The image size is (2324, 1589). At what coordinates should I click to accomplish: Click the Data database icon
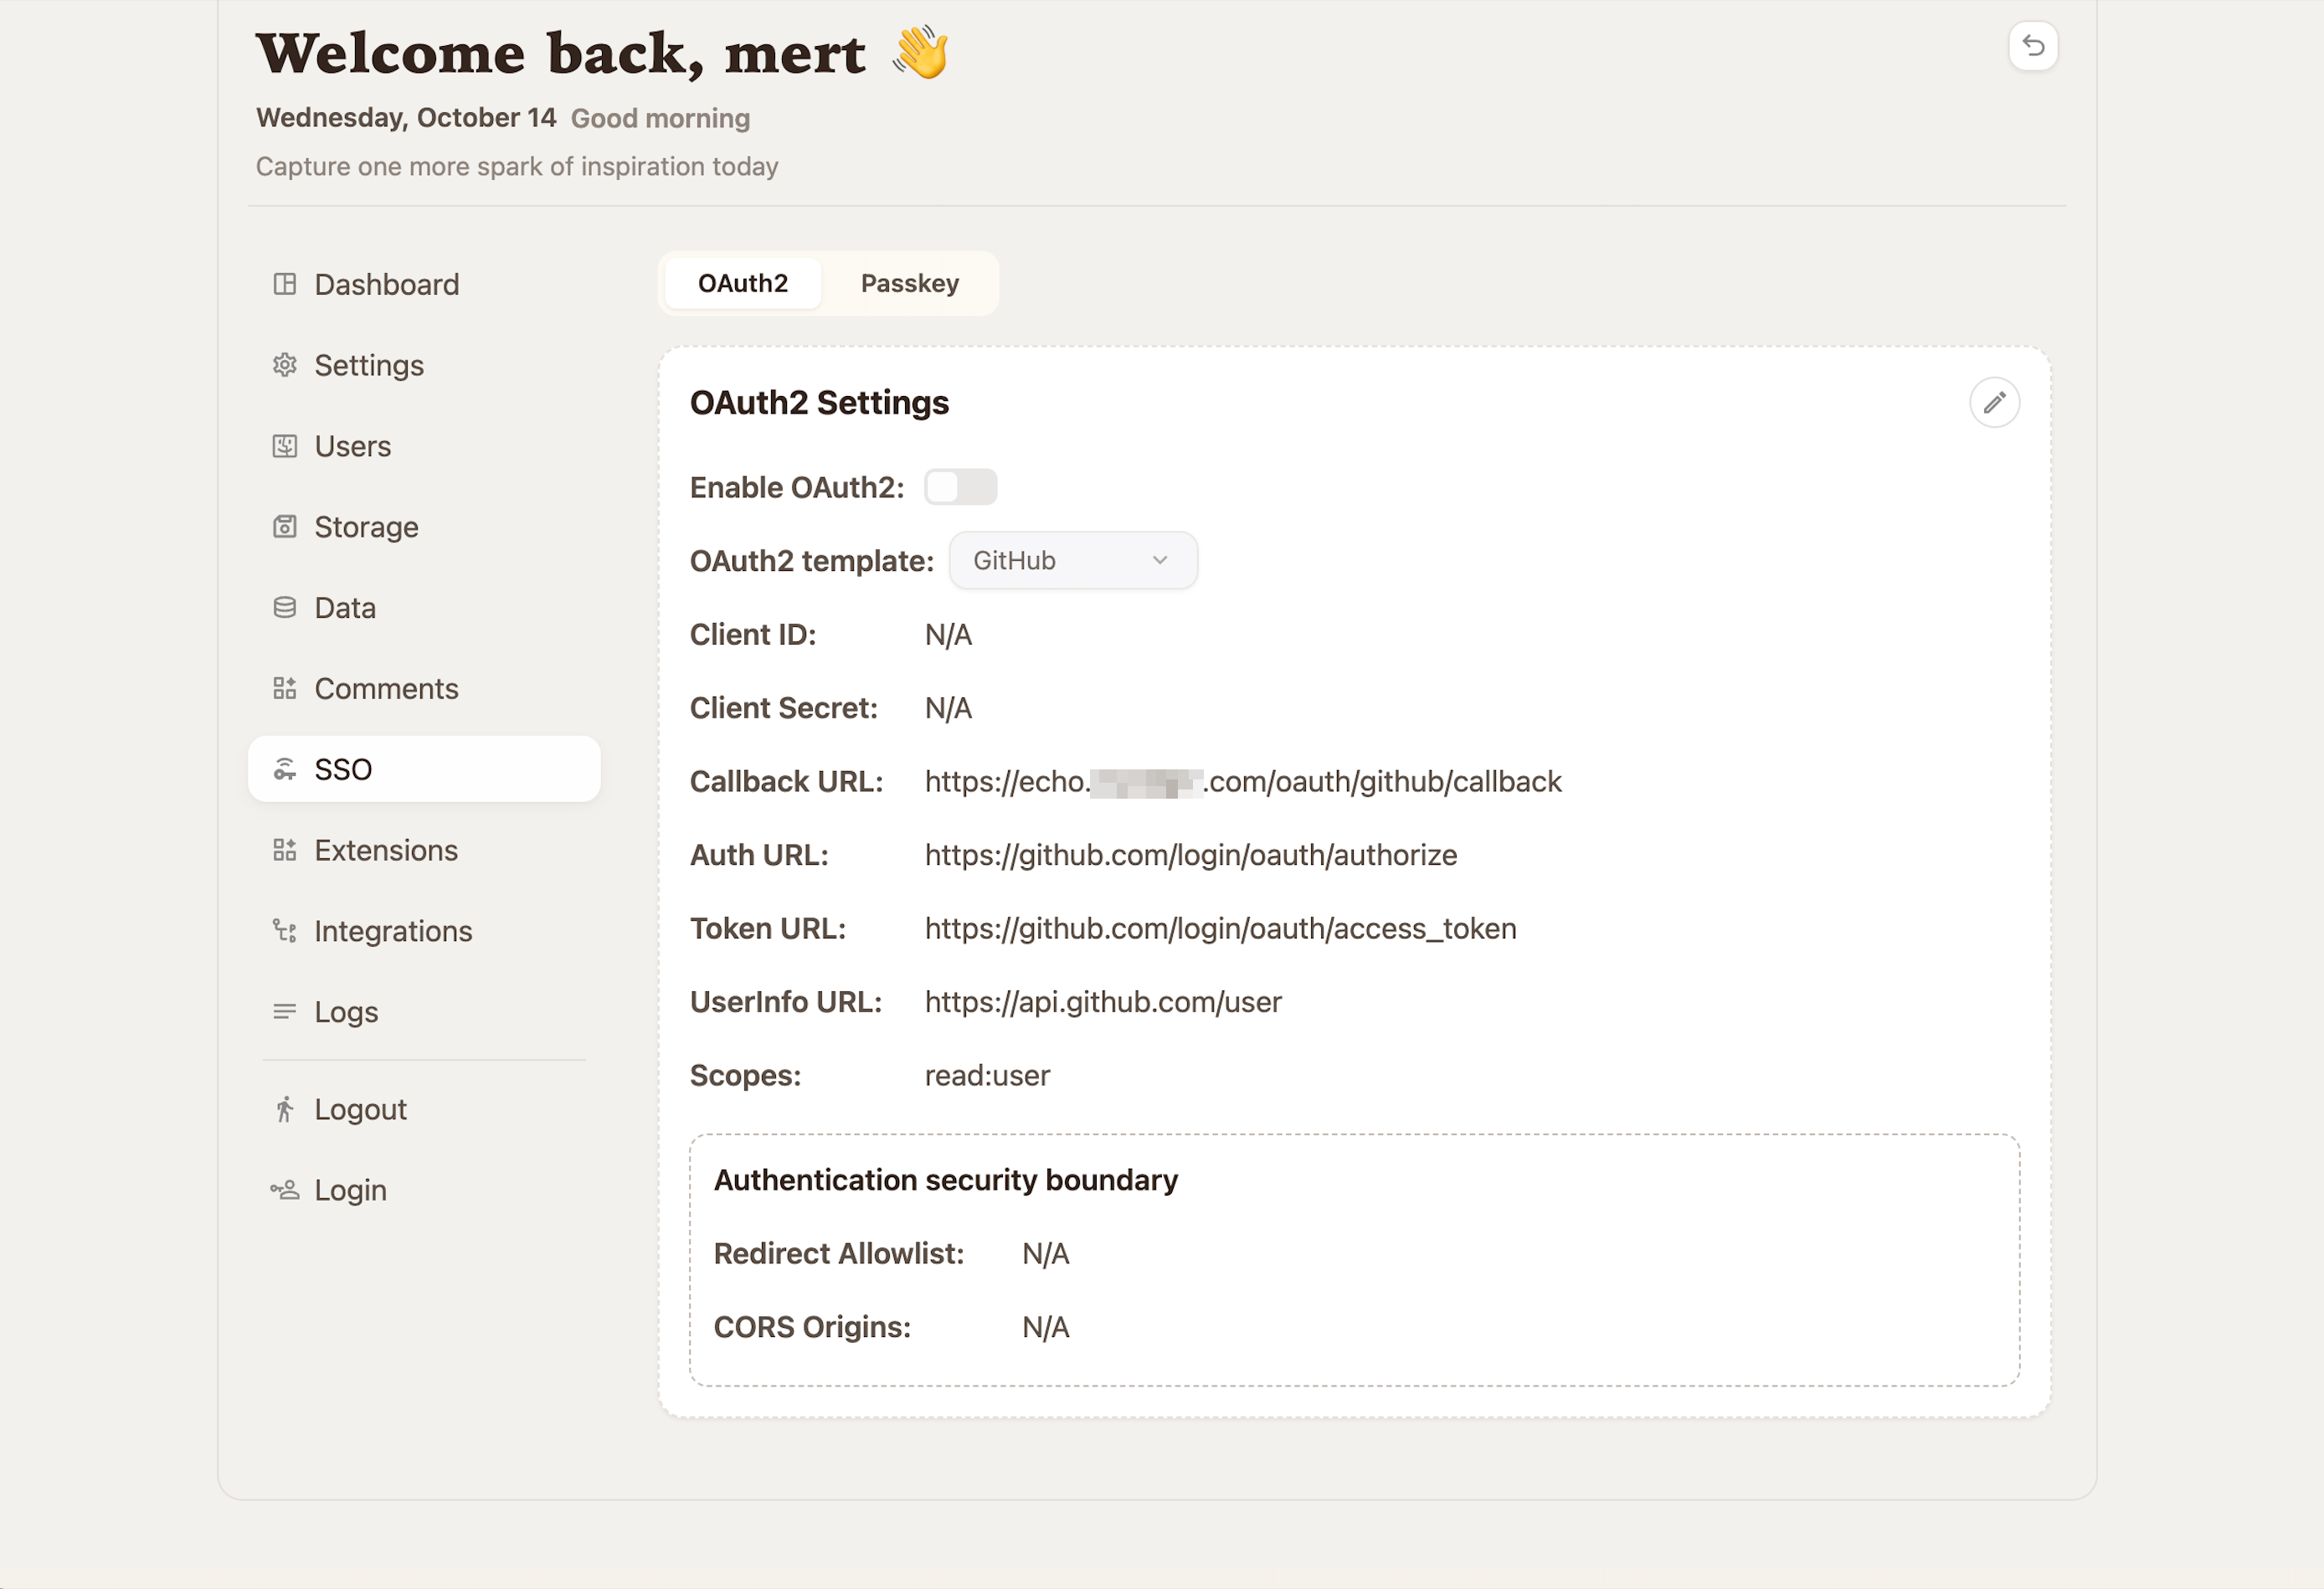285,608
